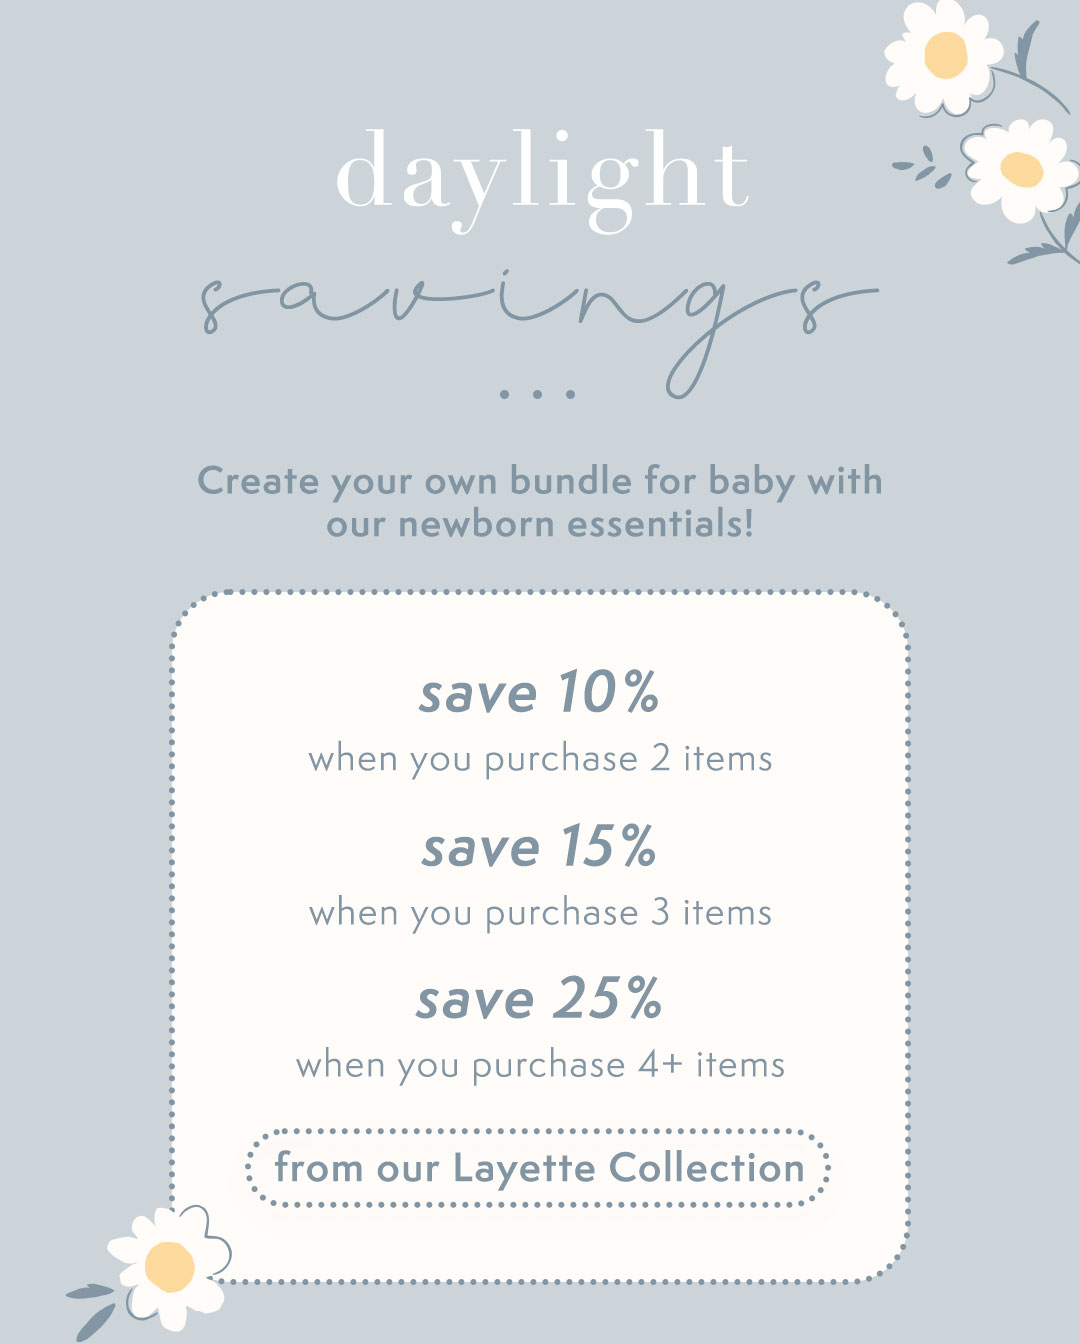Viewport: 1080px width, 1343px height.
Task: Click the 'save 15%' offer heading
Action: coord(539,847)
